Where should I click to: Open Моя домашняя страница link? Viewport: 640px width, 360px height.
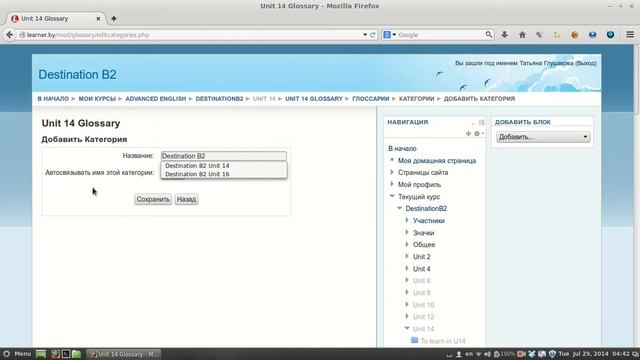pos(437,161)
